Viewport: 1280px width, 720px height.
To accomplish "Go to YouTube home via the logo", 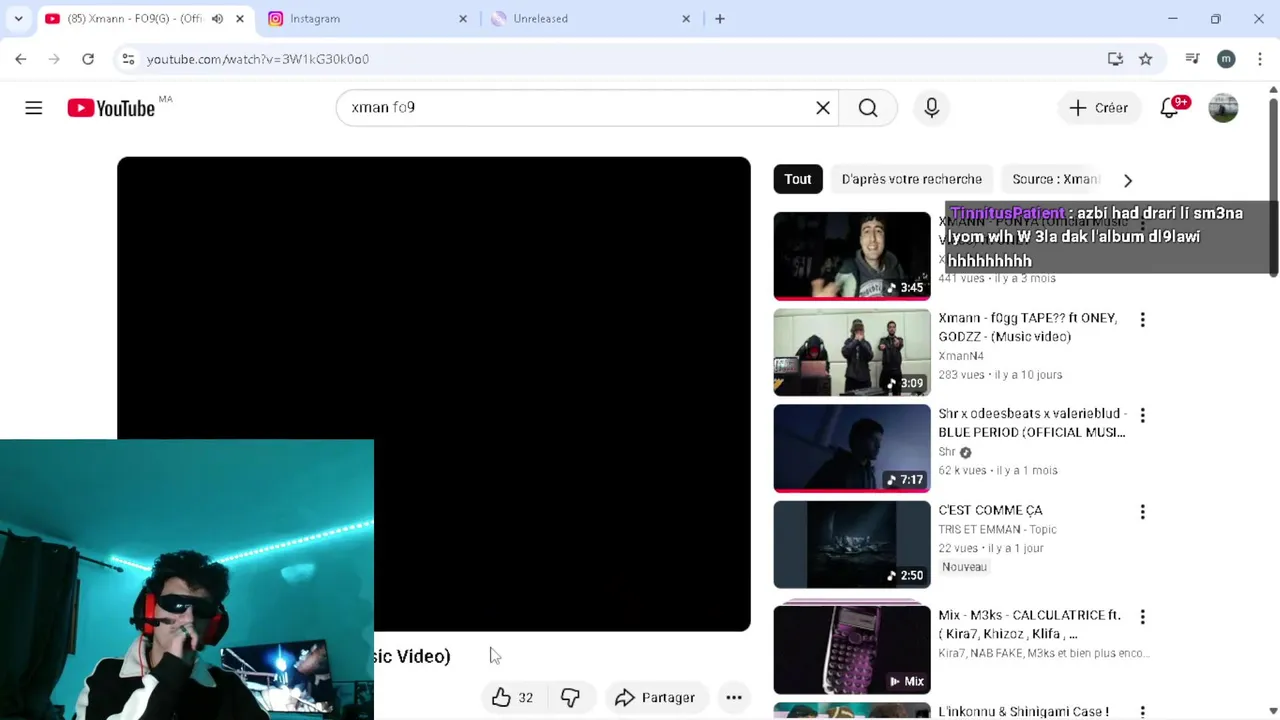I will pos(111,108).
